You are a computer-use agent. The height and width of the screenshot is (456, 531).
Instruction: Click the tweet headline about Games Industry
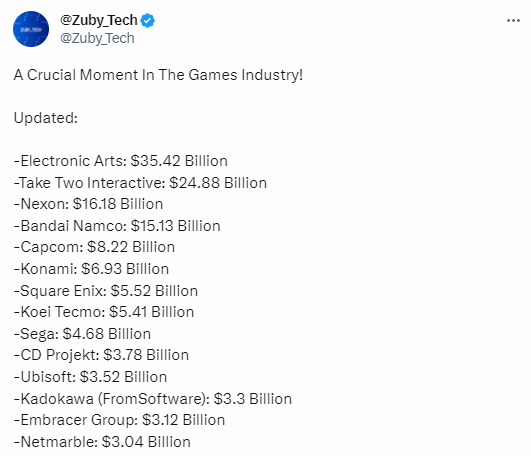pyautogui.click(x=158, y=75)
